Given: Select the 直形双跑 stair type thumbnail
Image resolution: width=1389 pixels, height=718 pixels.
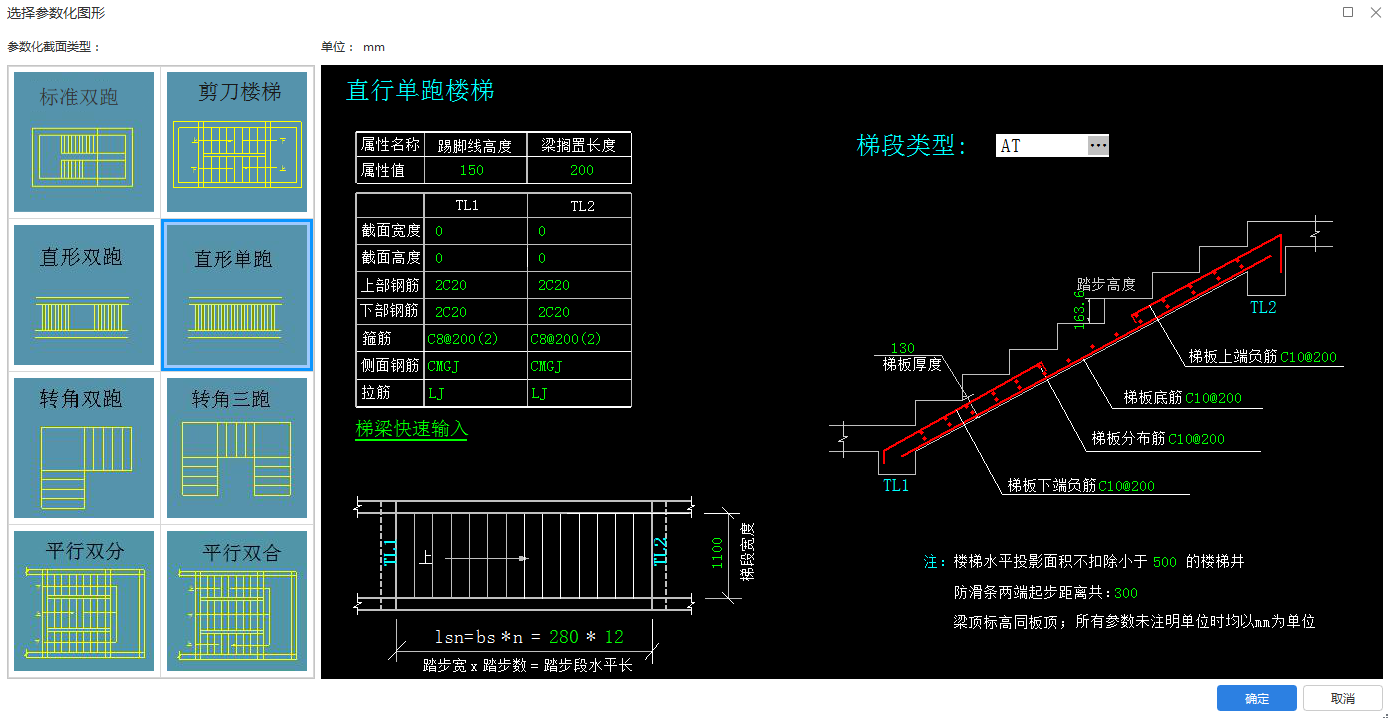Looking at the screenshot, I should click(x=84, y=295).
